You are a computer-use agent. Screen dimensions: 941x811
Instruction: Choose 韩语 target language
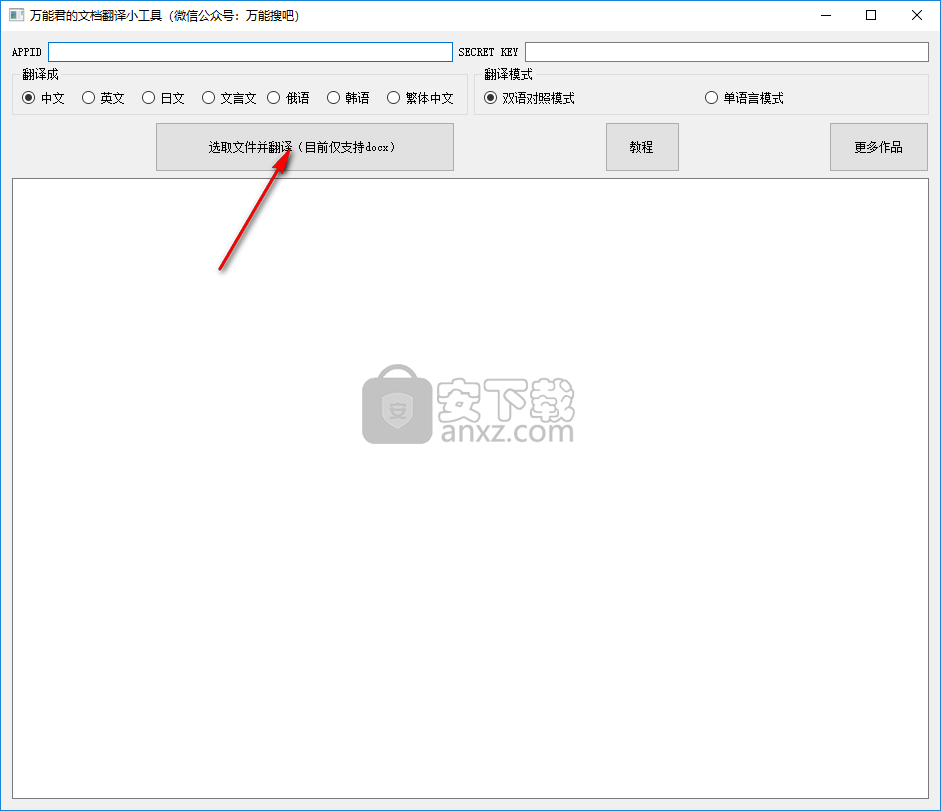(348, 98)
